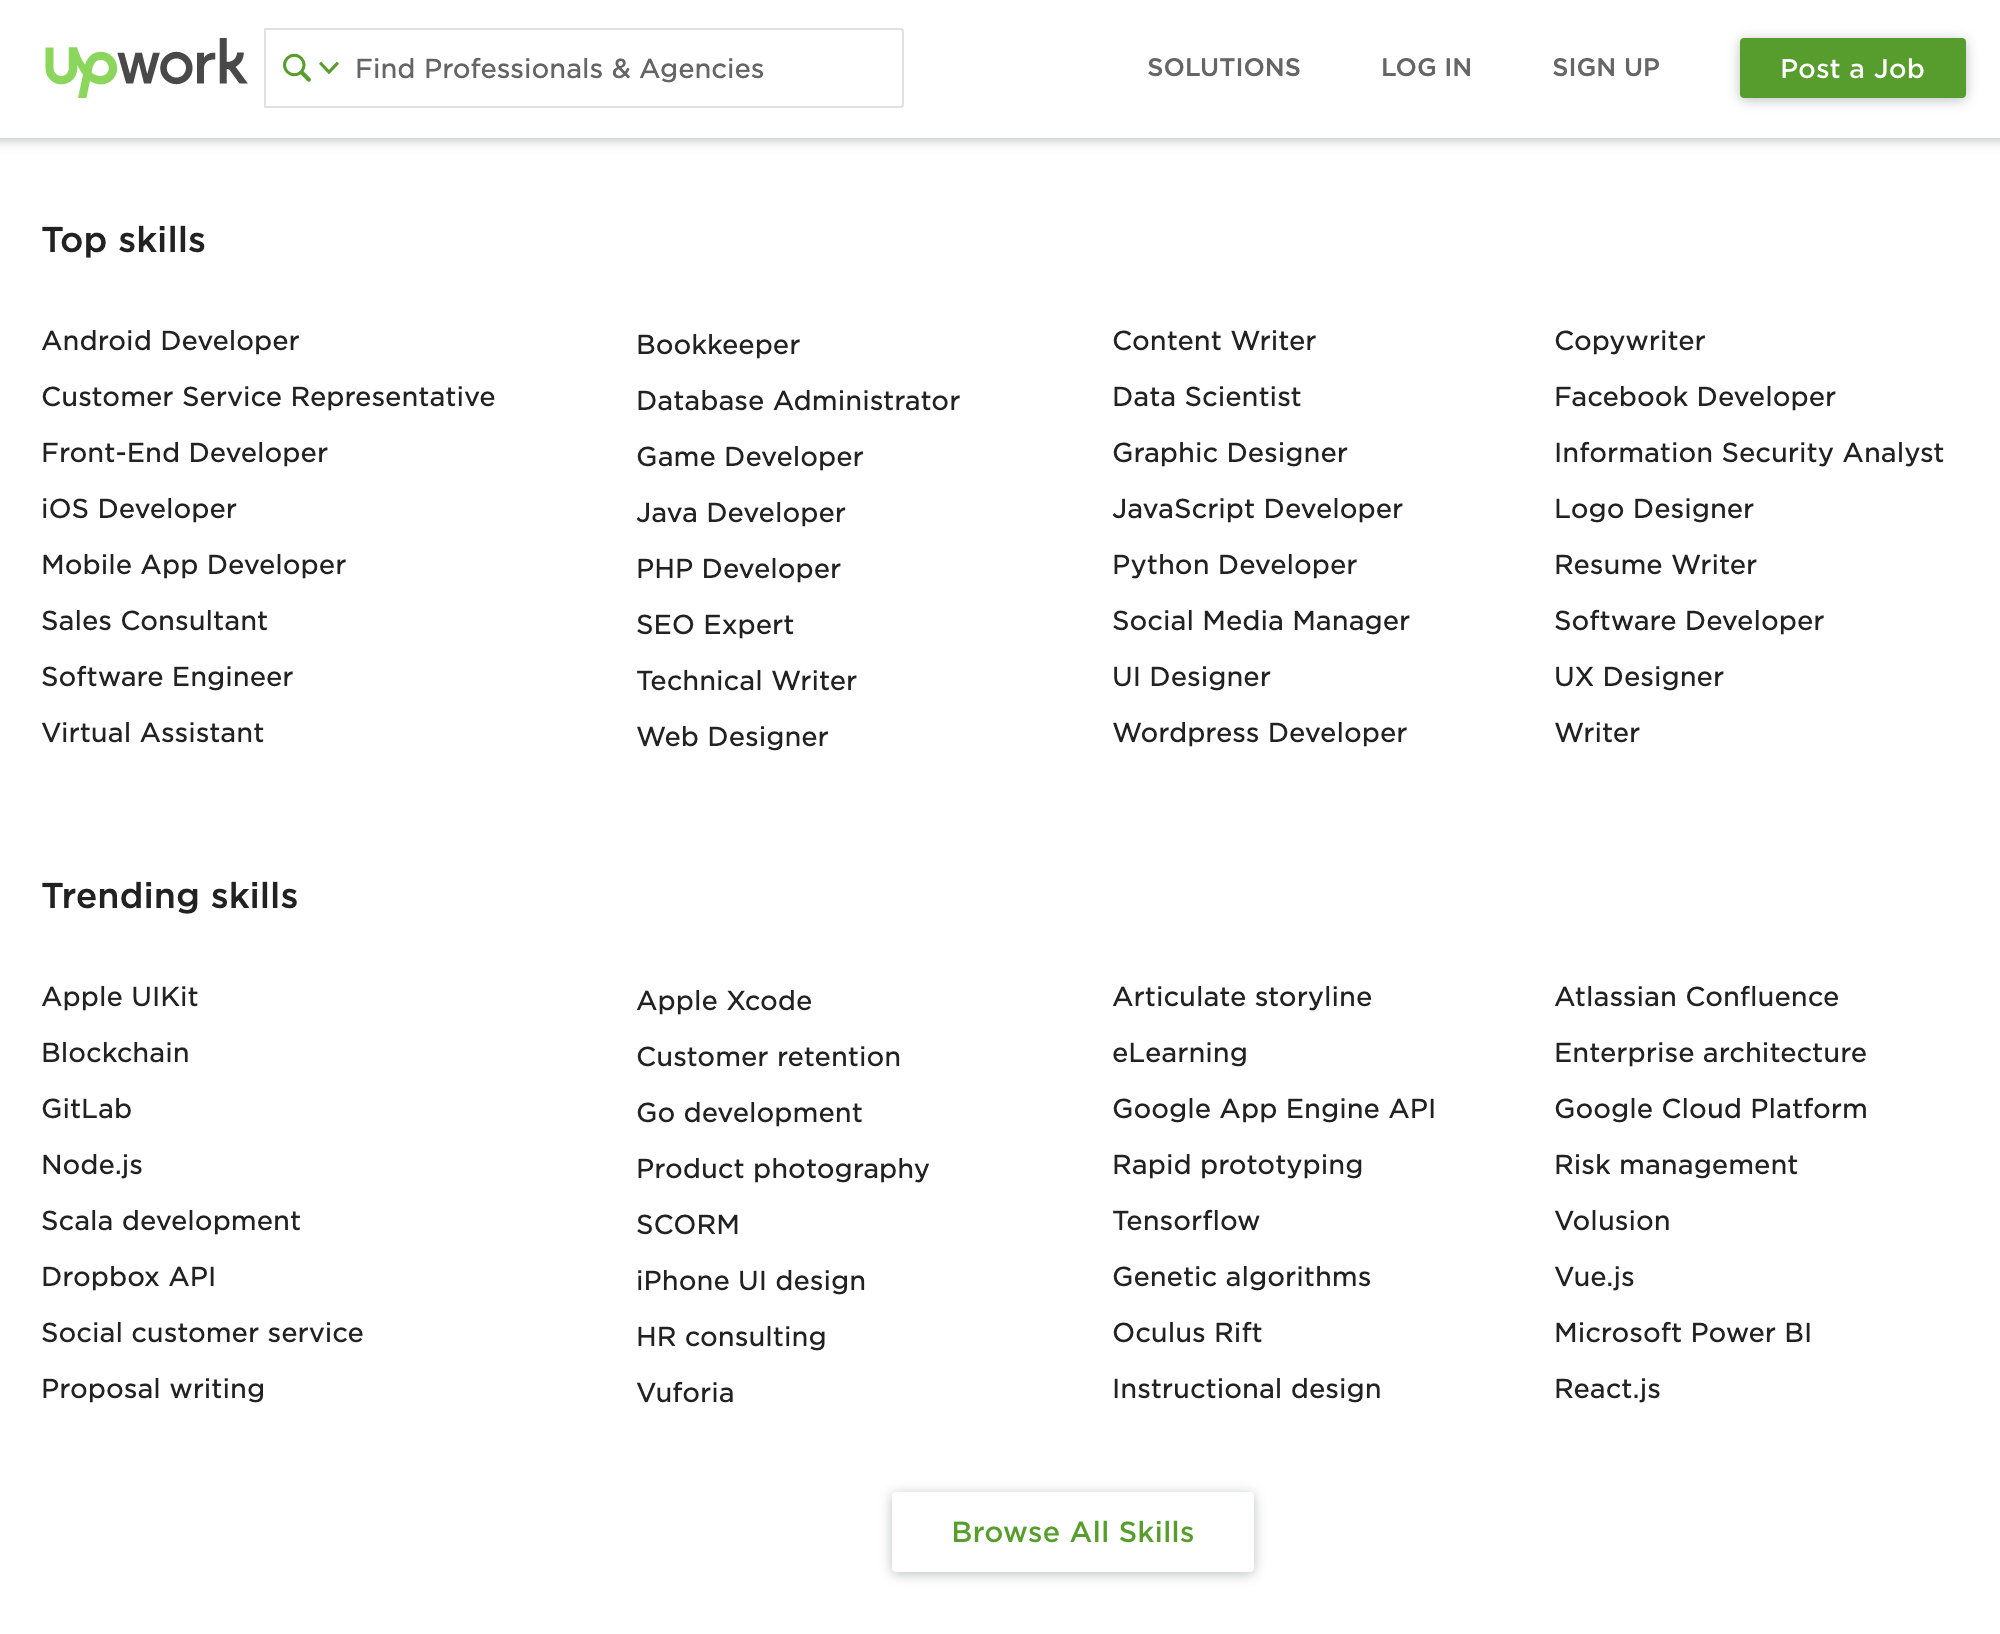This screenshot has height=1634, width=2000.
Task: Select Dropbox API link
Action: click(129, 1277)
